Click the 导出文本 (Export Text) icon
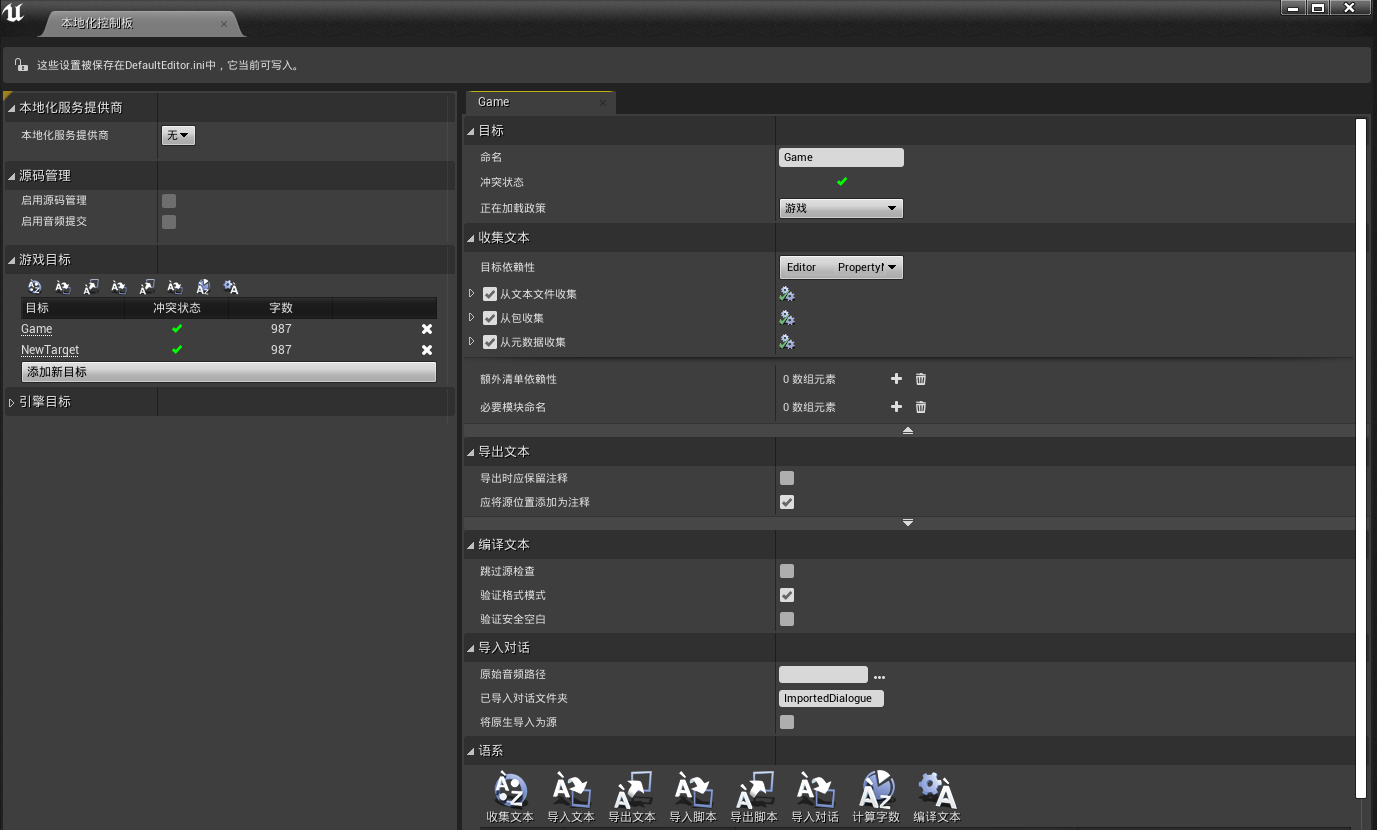The height and width of the screenshot is (830, 1377). (x=632, y=790)
